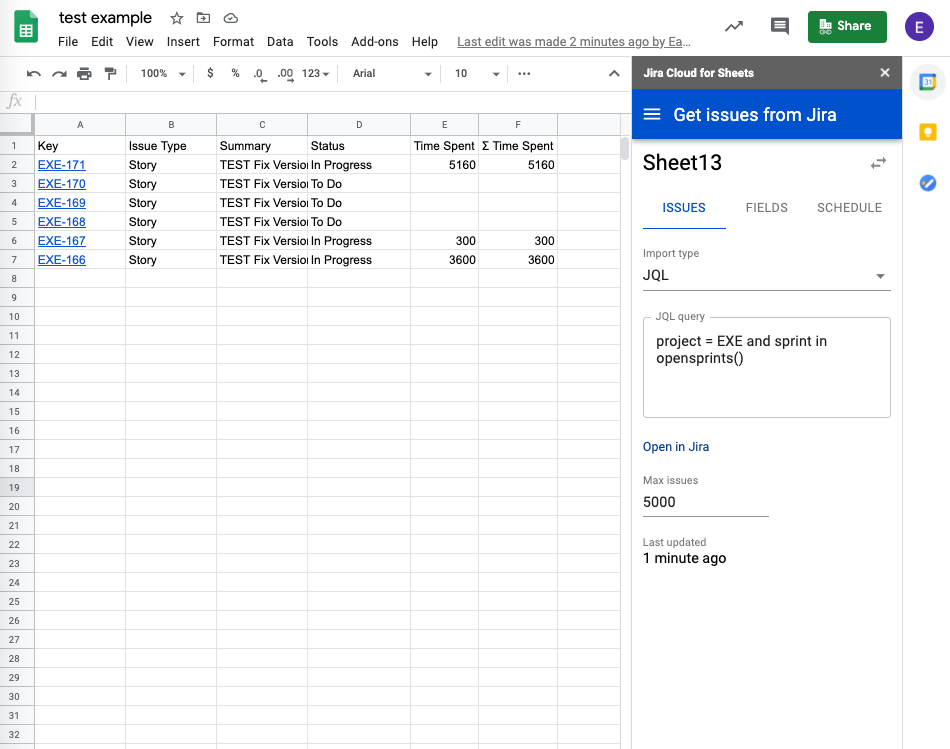Open Google Calendar from side panel

(x=927, y=81)
